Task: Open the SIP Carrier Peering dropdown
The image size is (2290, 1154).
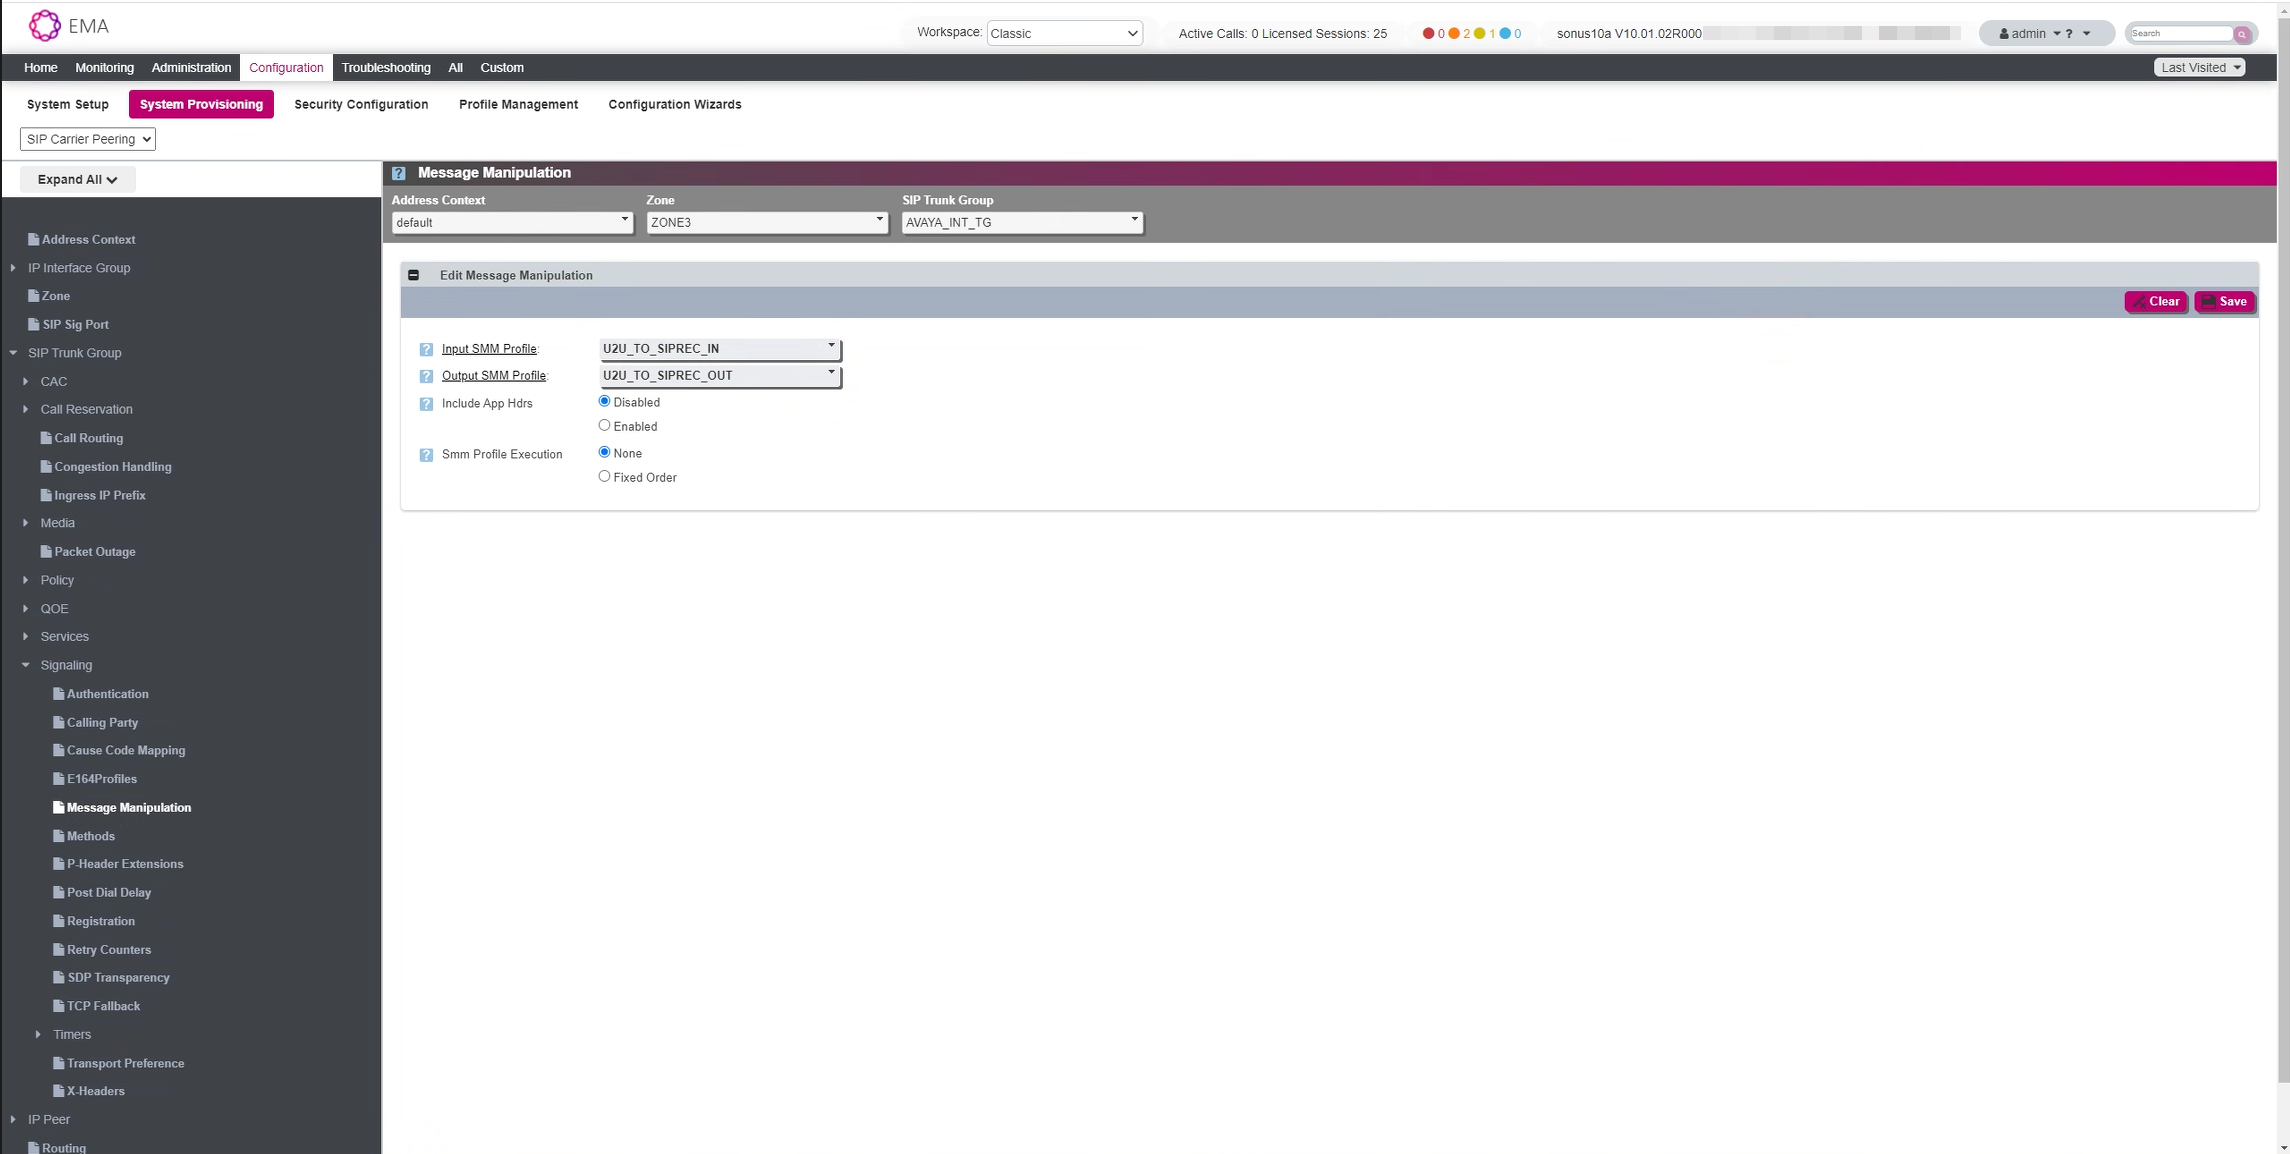Action: coord(88,139)
